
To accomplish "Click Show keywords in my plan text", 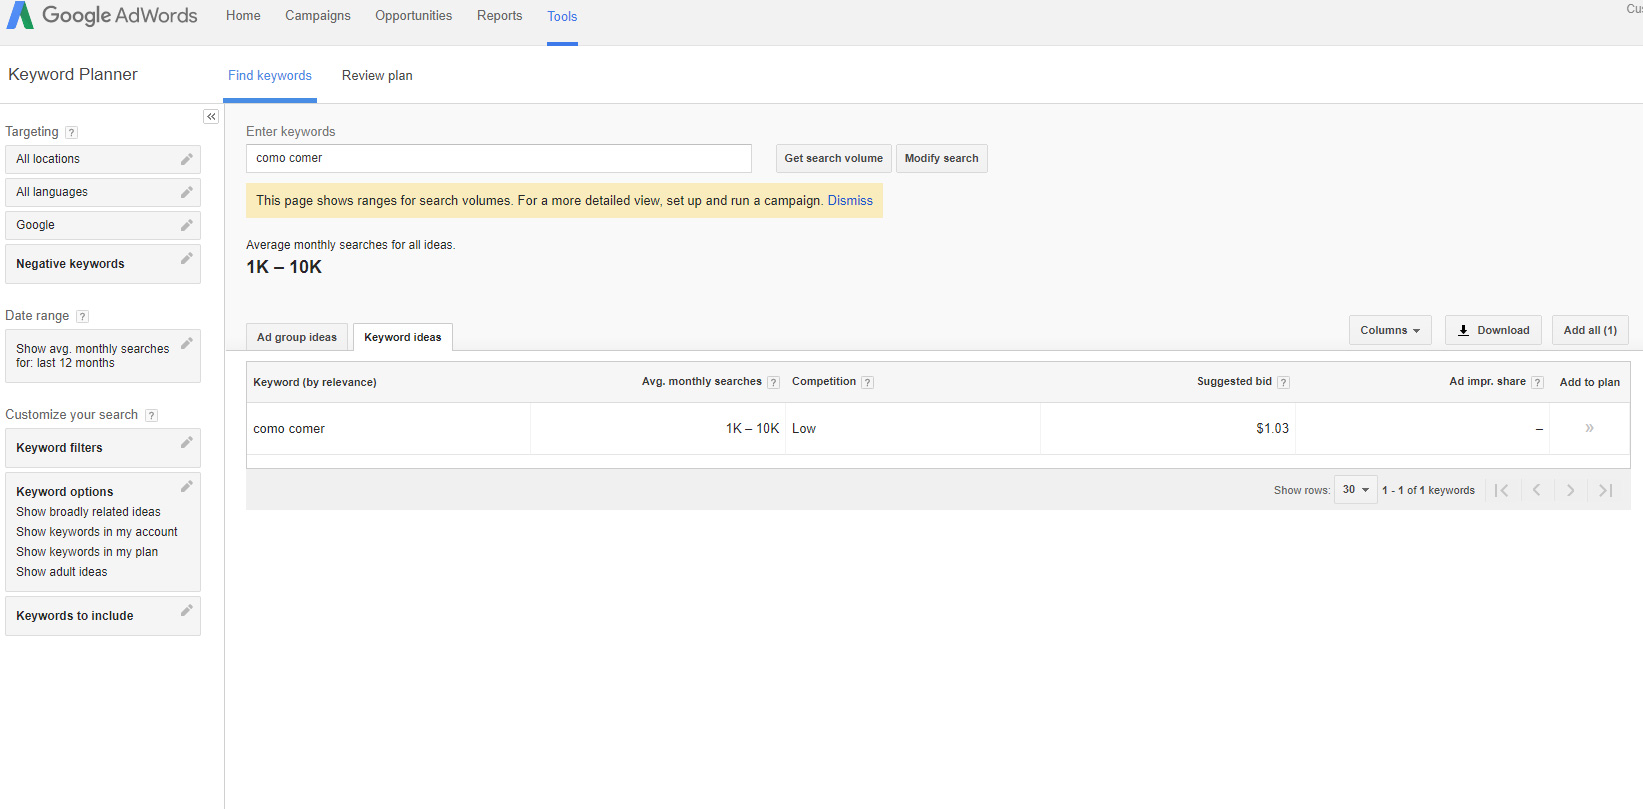I will [87, 552].
